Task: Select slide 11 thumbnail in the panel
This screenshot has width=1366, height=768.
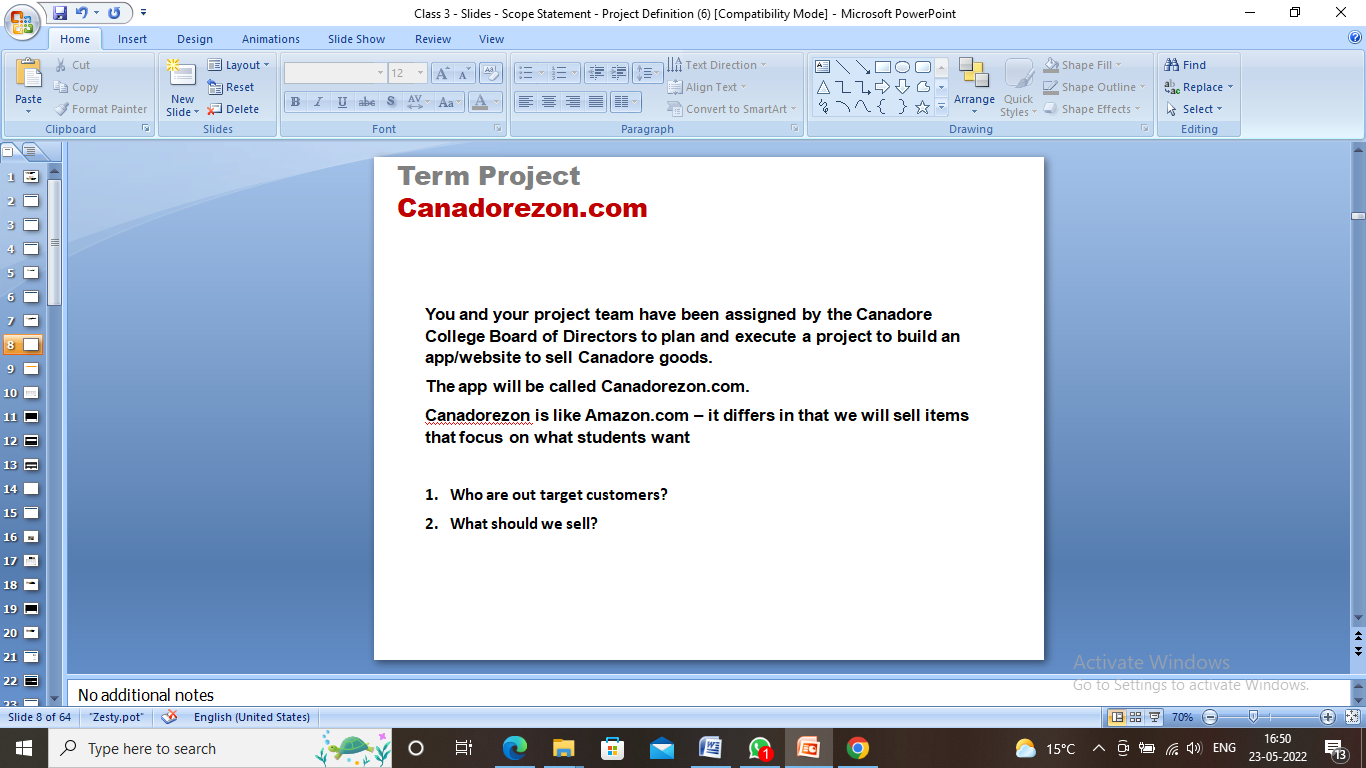Action: click(x=29, y=416)
